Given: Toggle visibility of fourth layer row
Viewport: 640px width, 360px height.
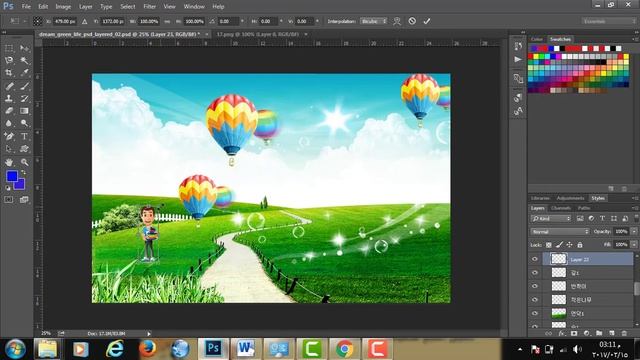Looking at the screenshot, I should [535, 300].
